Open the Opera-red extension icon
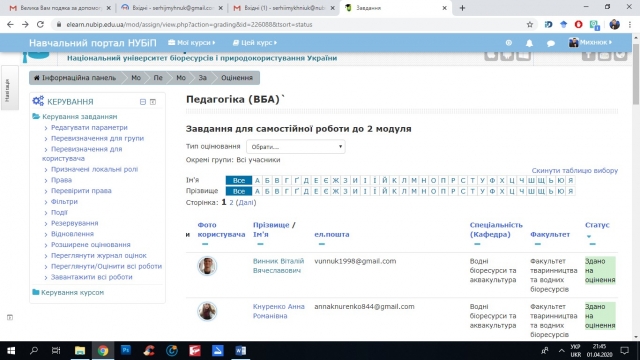Image resolution: width=640 pixels, height=360 pixels. (x=578, y=24)
